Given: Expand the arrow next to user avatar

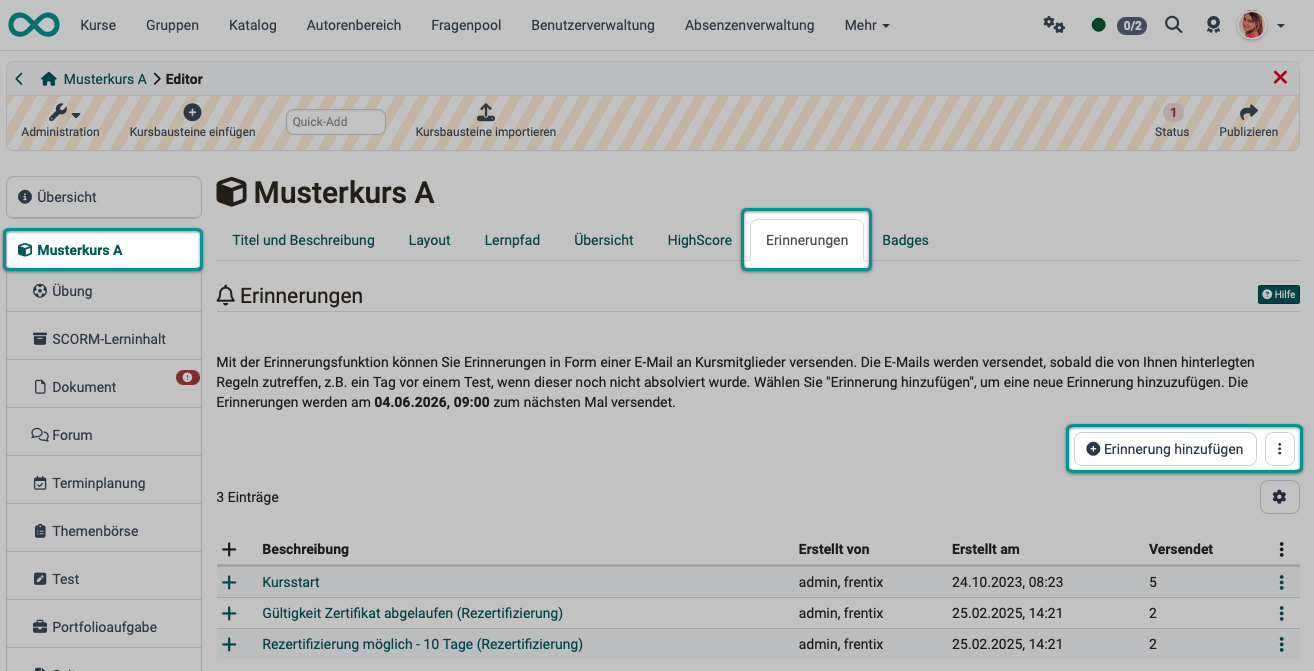Looking at the screenshot, I should 1281,26.
